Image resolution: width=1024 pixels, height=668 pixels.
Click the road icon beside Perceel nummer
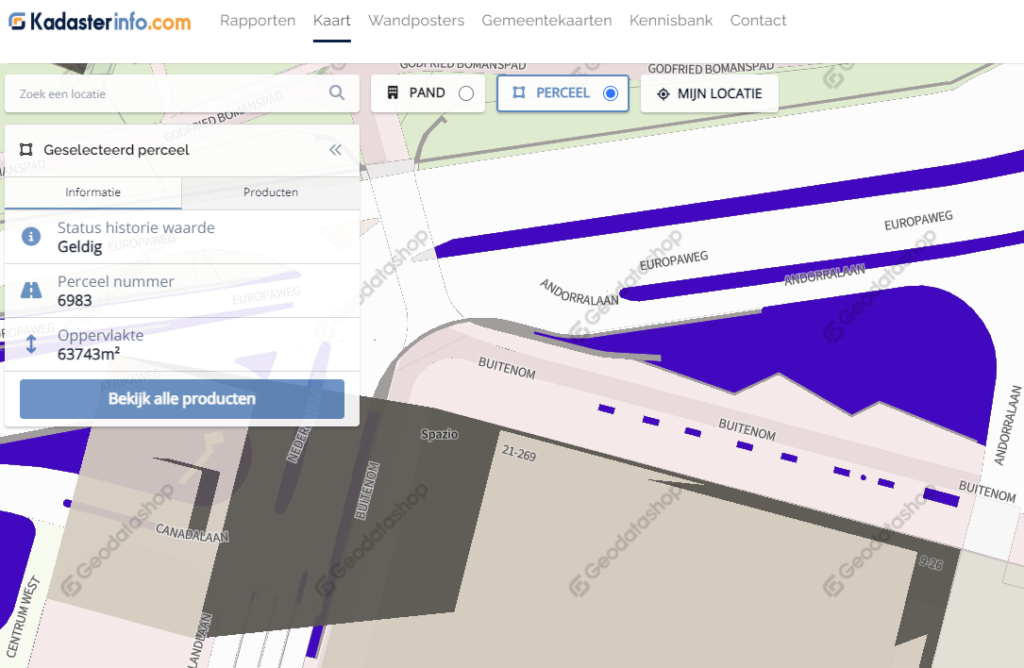(31, 291)
